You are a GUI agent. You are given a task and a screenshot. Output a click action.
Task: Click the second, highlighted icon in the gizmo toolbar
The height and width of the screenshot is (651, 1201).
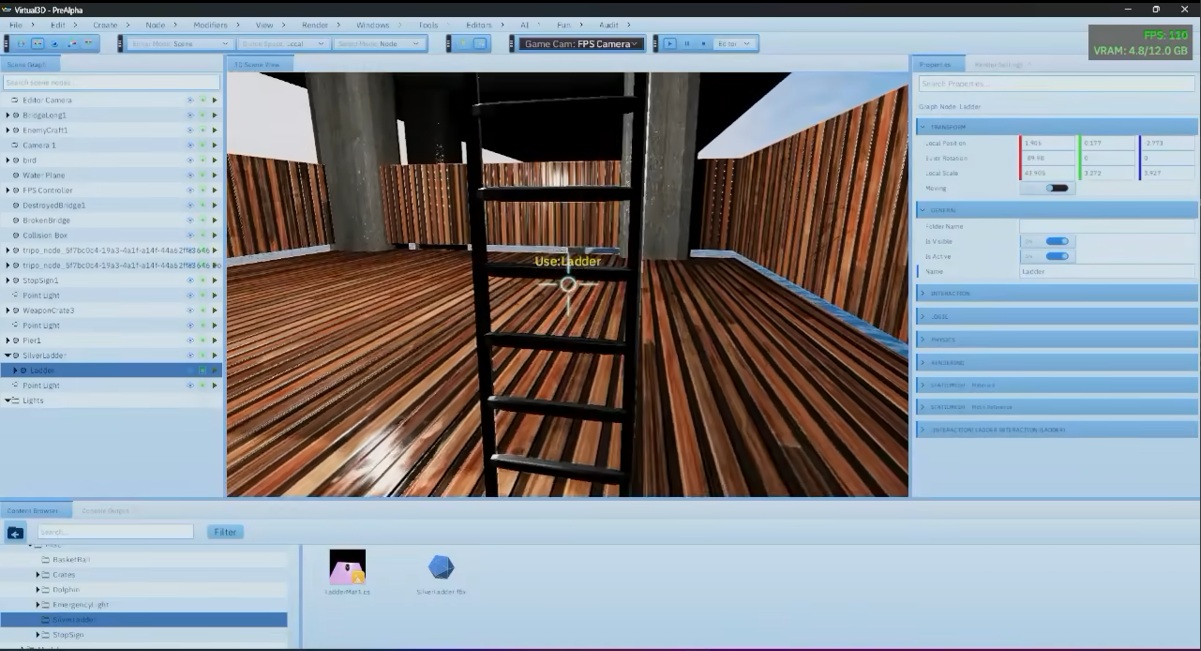click(38, 44)
